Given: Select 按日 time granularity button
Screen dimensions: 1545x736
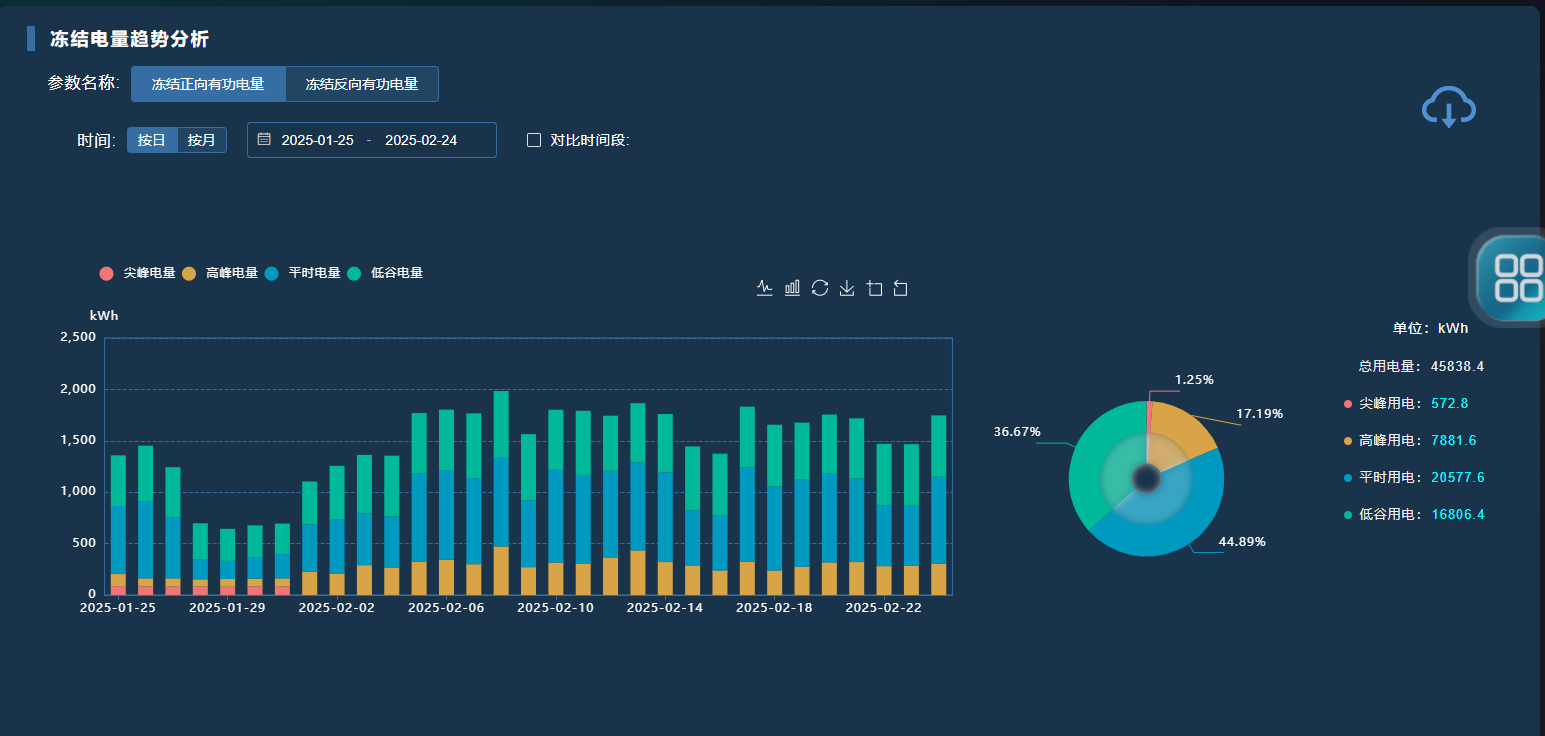Looking at the screenshot, I should coord(152,140).
